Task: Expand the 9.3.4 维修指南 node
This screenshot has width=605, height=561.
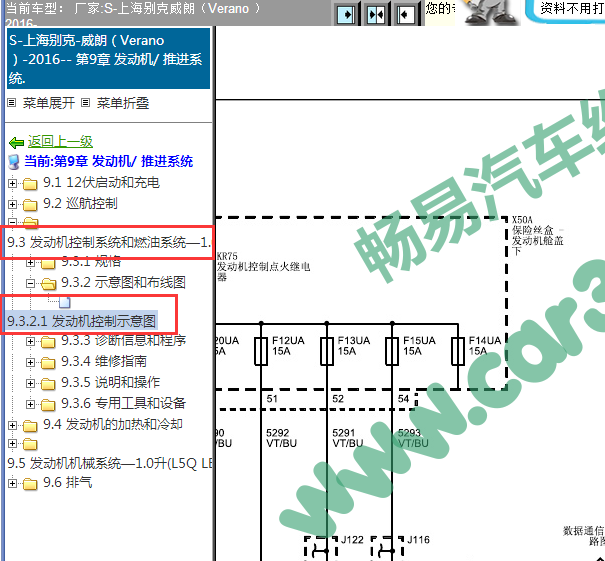Action: (x=30, y=362)
